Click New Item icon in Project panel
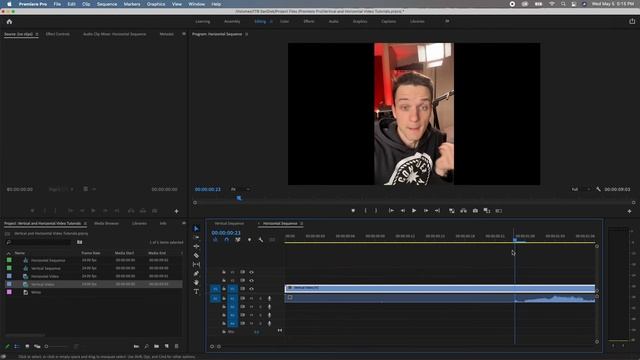Screen dimensions: 640x360 click(167, 346)
